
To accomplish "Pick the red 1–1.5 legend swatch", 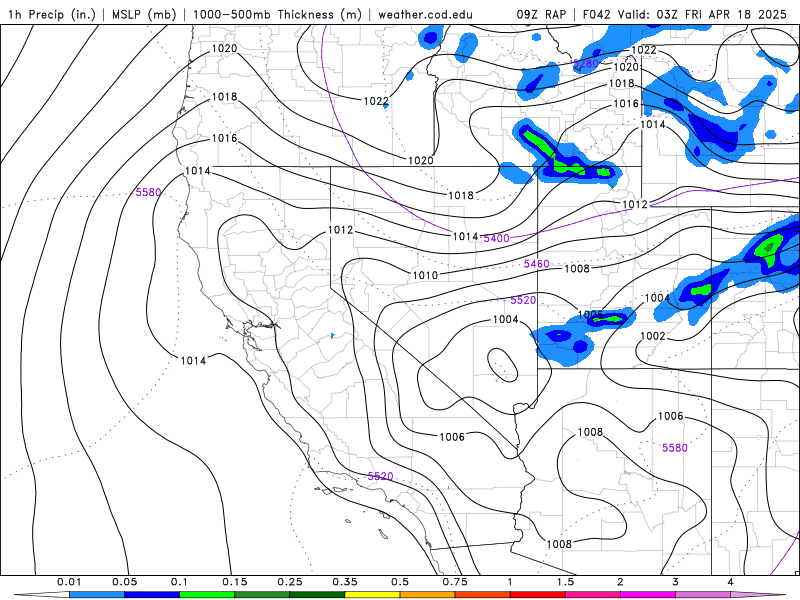I will point(538,595).
